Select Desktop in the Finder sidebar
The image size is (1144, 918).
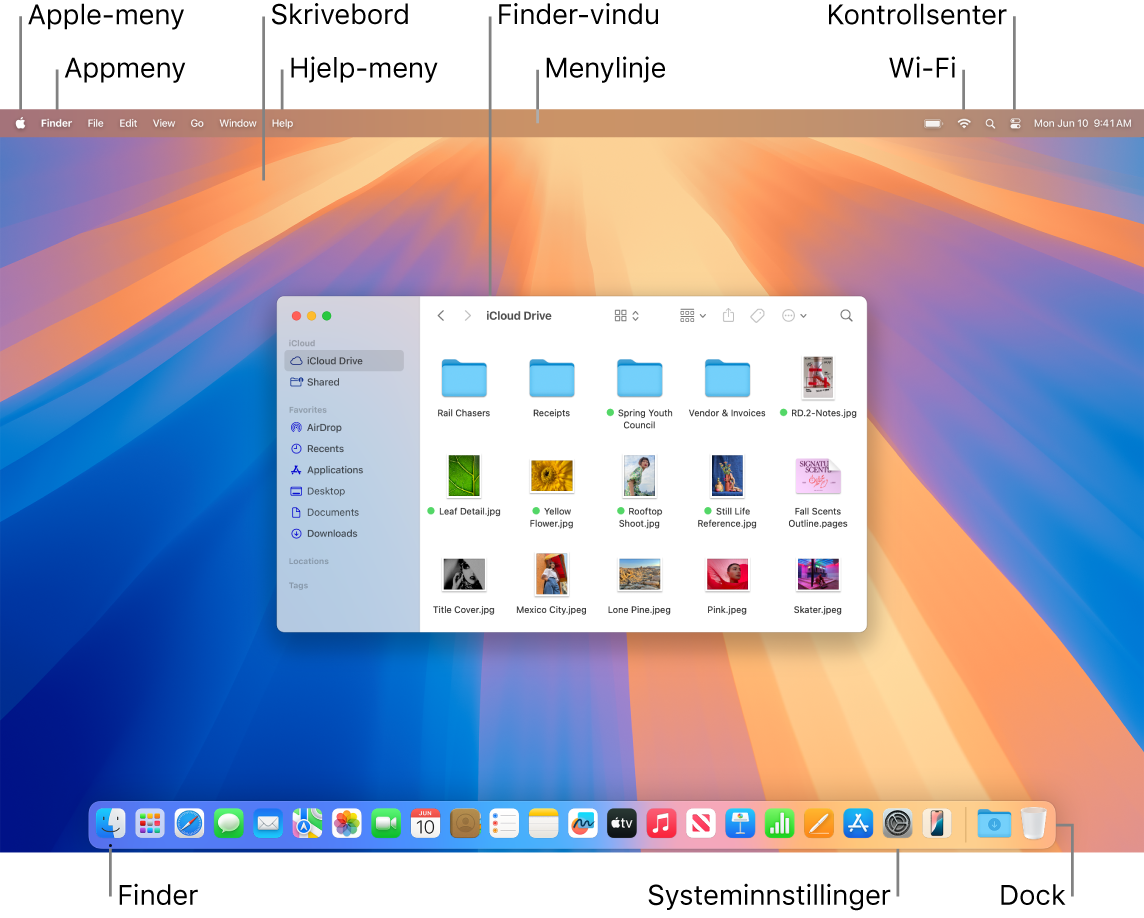(344, 491)
